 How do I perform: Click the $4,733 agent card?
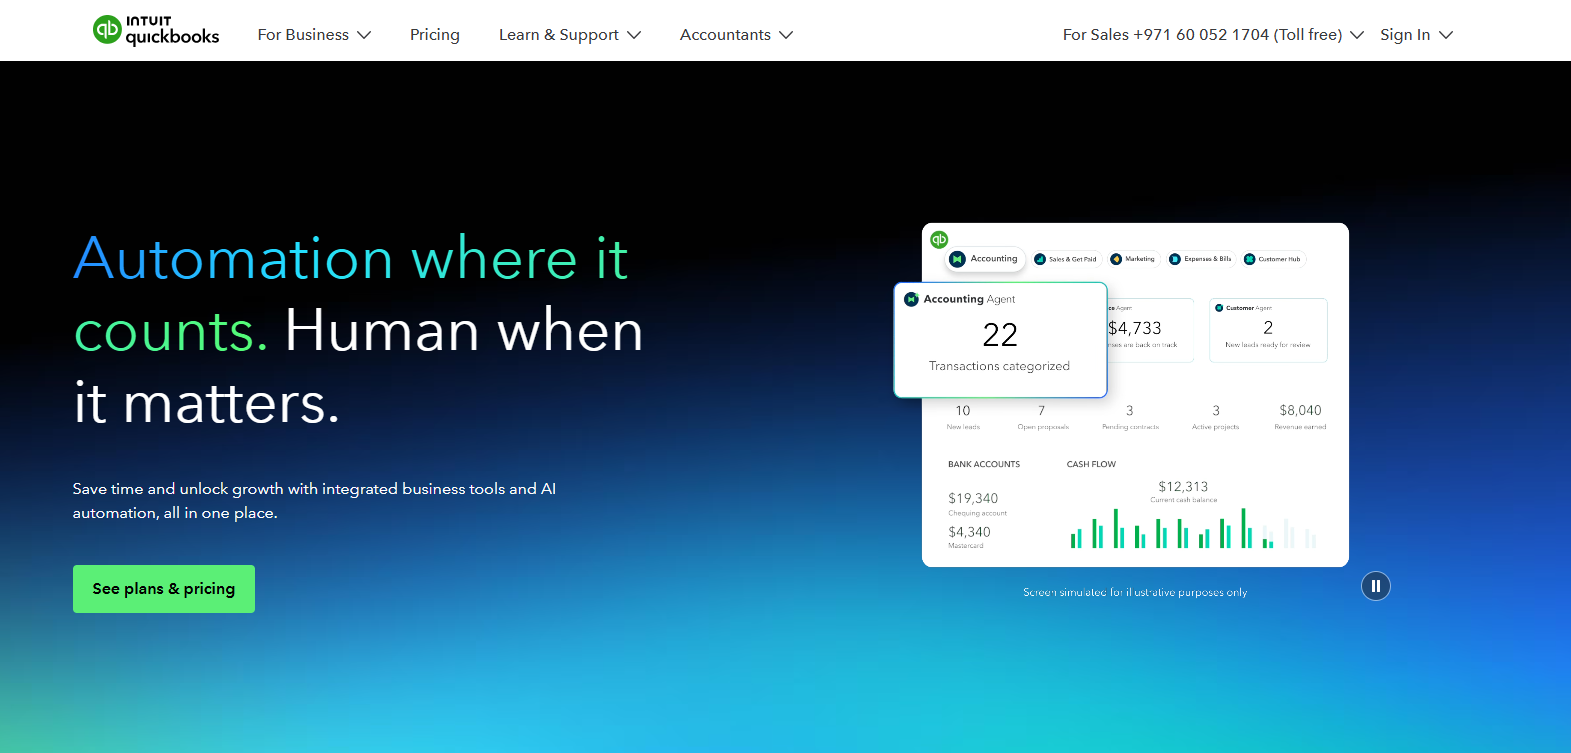coord(1150,330)
